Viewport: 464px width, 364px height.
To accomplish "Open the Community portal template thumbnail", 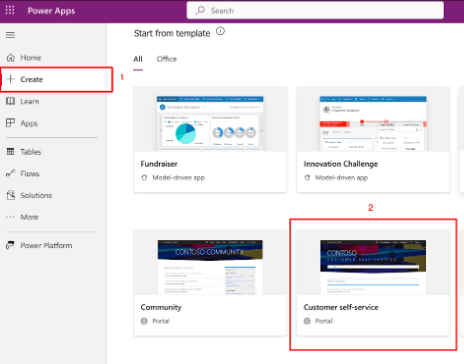I will (x=210, y=267).
